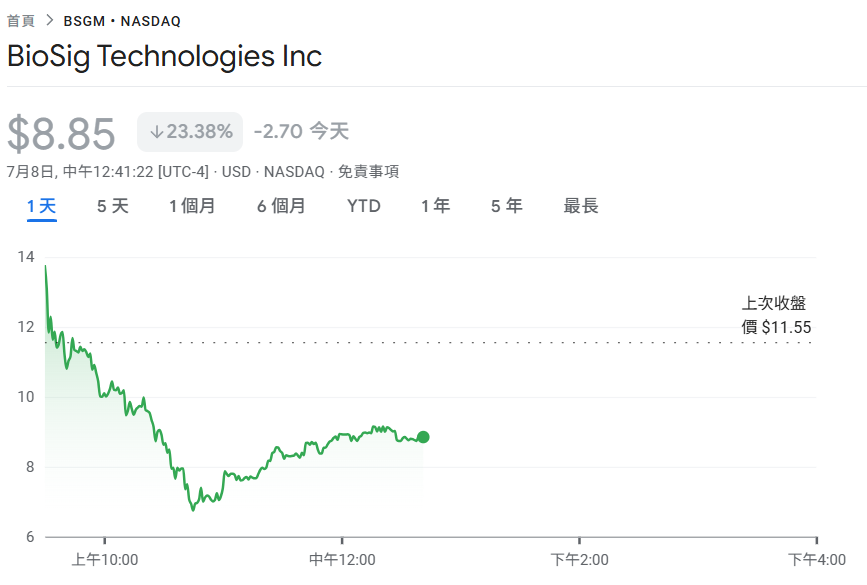
Task: Click the 首頁 breadcrumb link
Action: pyautogui.click(x=21, y=21)
